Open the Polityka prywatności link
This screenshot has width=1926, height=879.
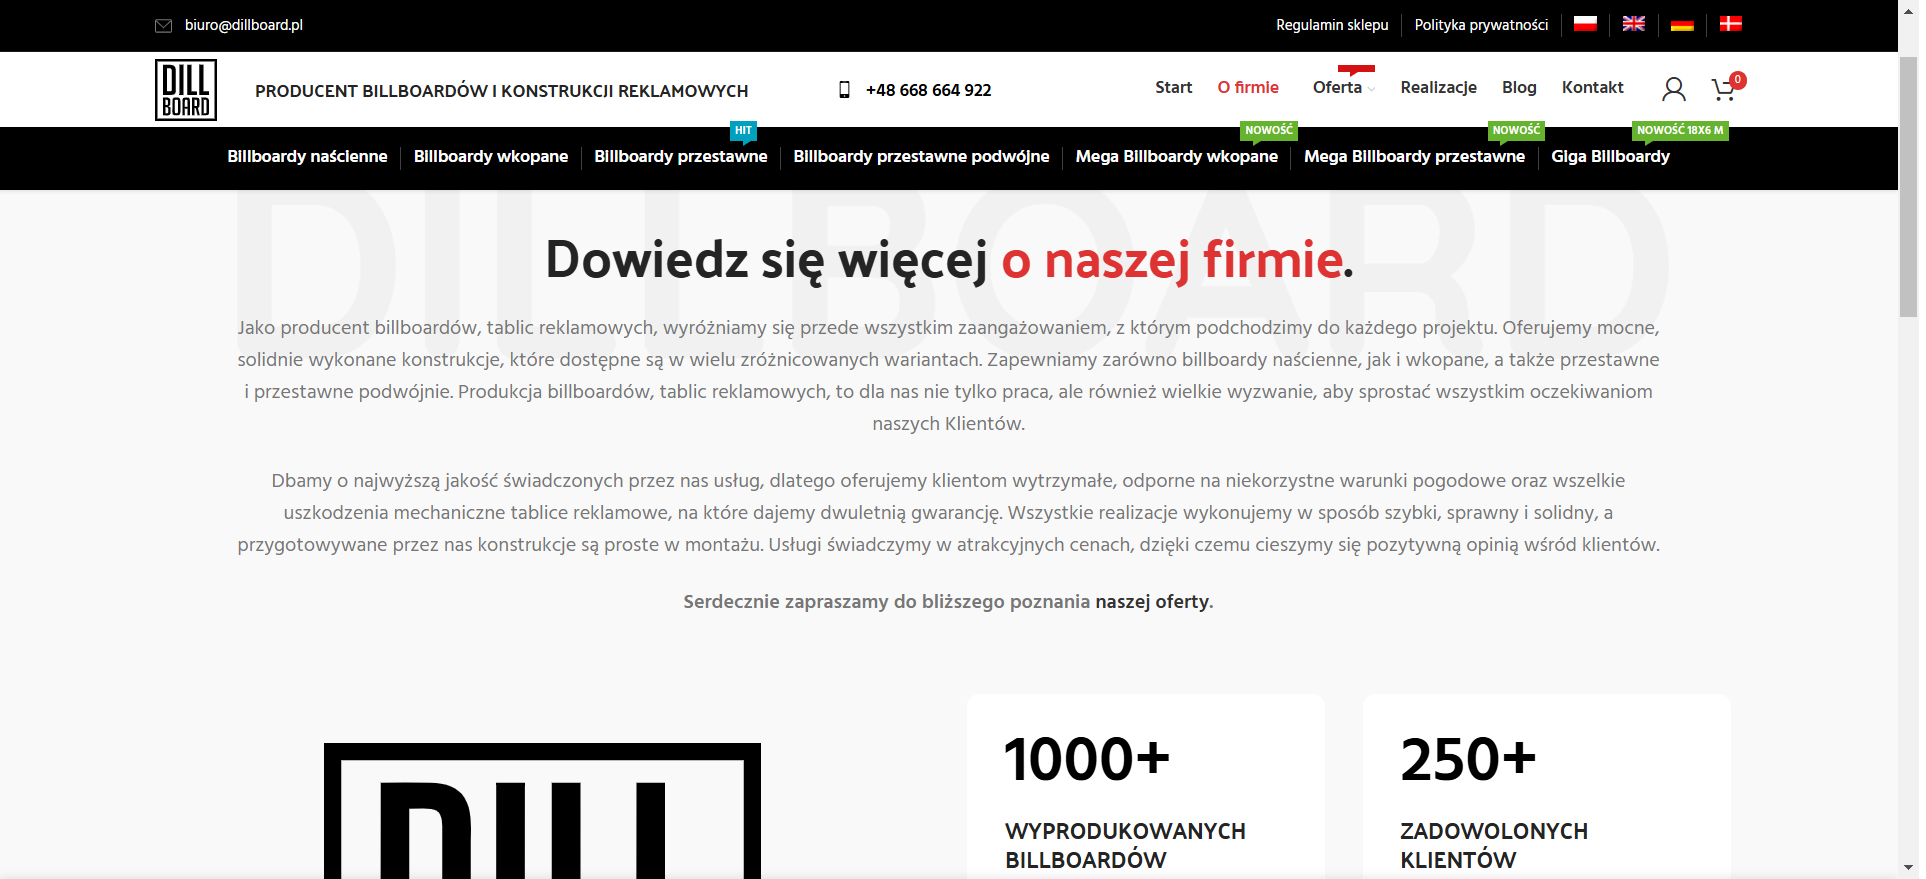click(1481, 25)
